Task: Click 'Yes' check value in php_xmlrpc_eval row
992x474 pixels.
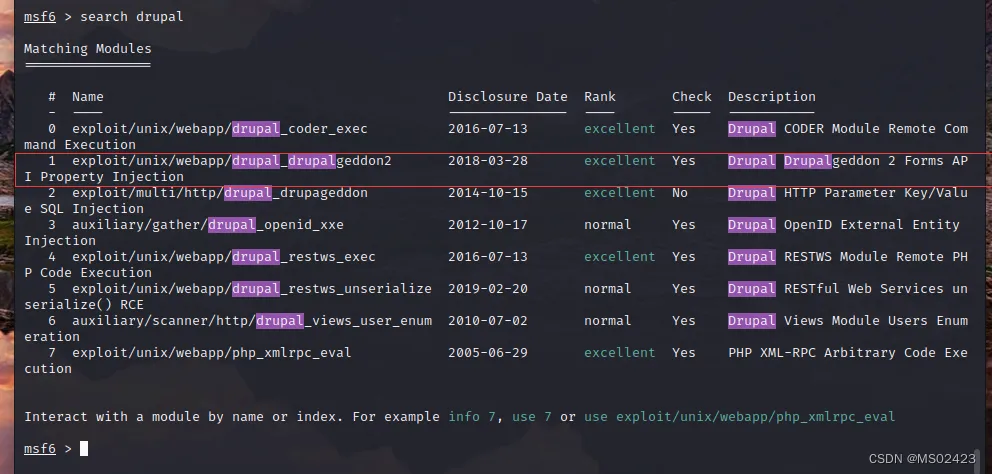Action: pos(683,352)
